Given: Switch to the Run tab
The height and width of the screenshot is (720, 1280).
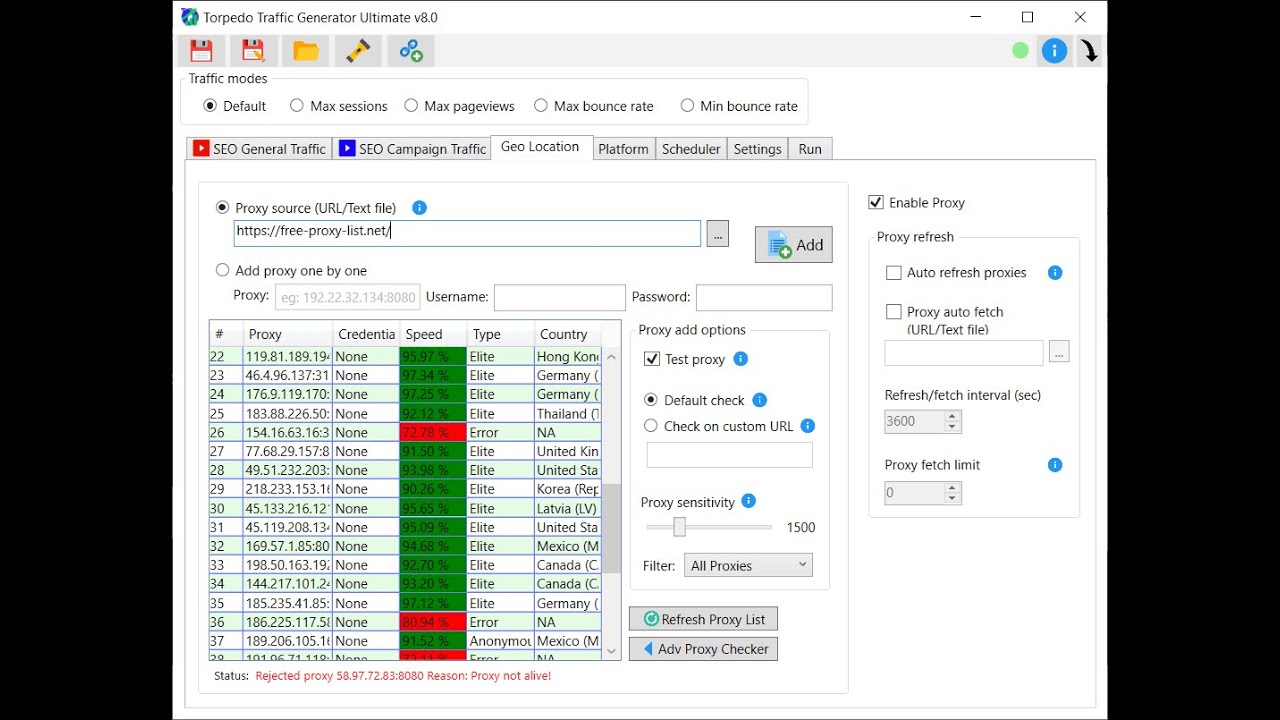Looking at the screenshot, I should pos(810,149).
